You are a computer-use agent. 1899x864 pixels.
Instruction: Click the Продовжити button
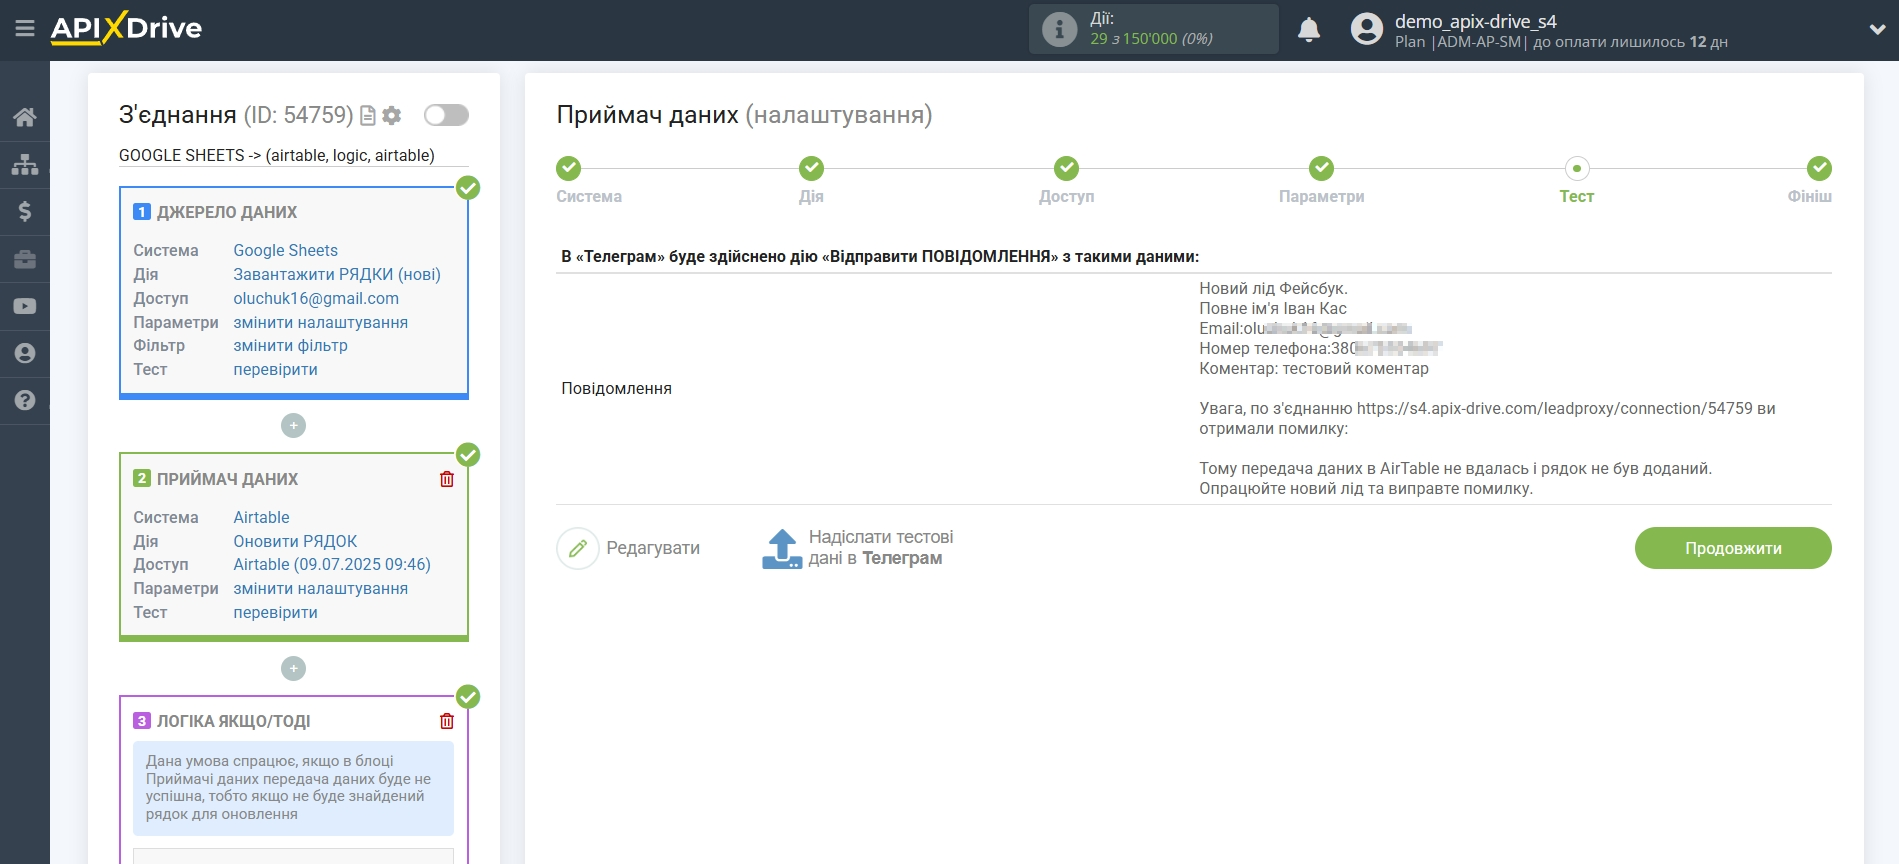click(x=1733, y=548)
